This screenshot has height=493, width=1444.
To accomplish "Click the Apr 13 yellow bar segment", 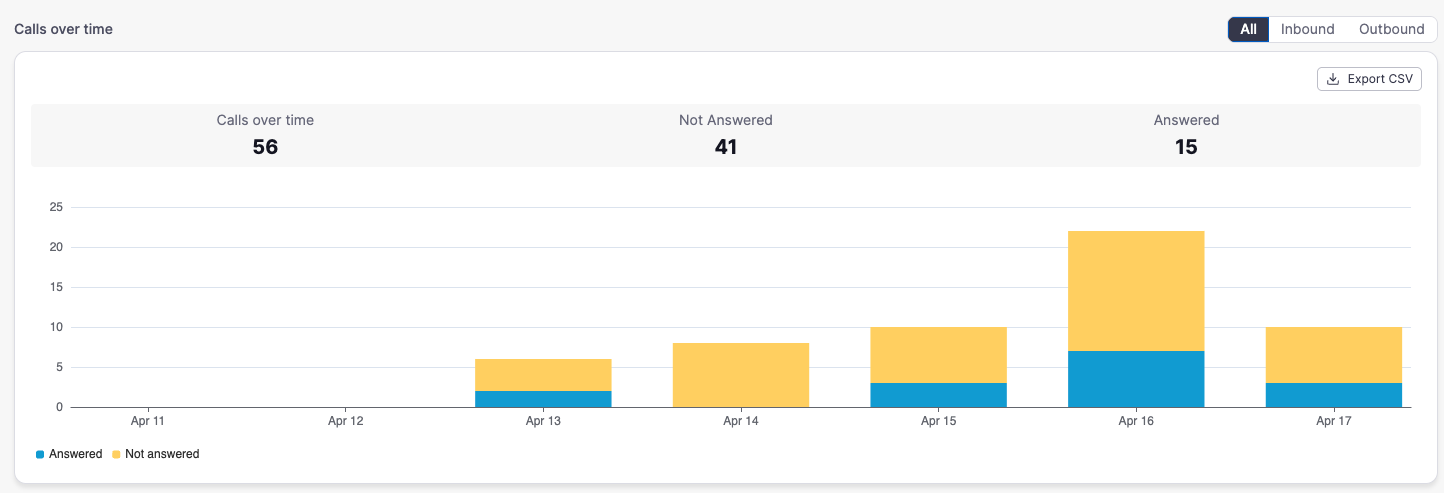I will (543, 375).
